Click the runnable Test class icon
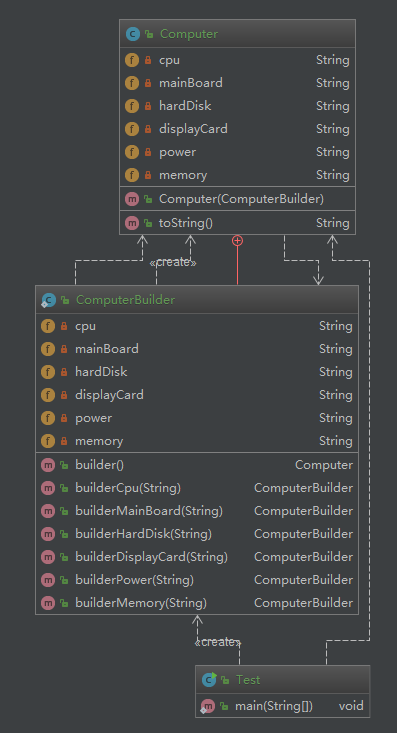The image size is (397, 733). point(209,679)
